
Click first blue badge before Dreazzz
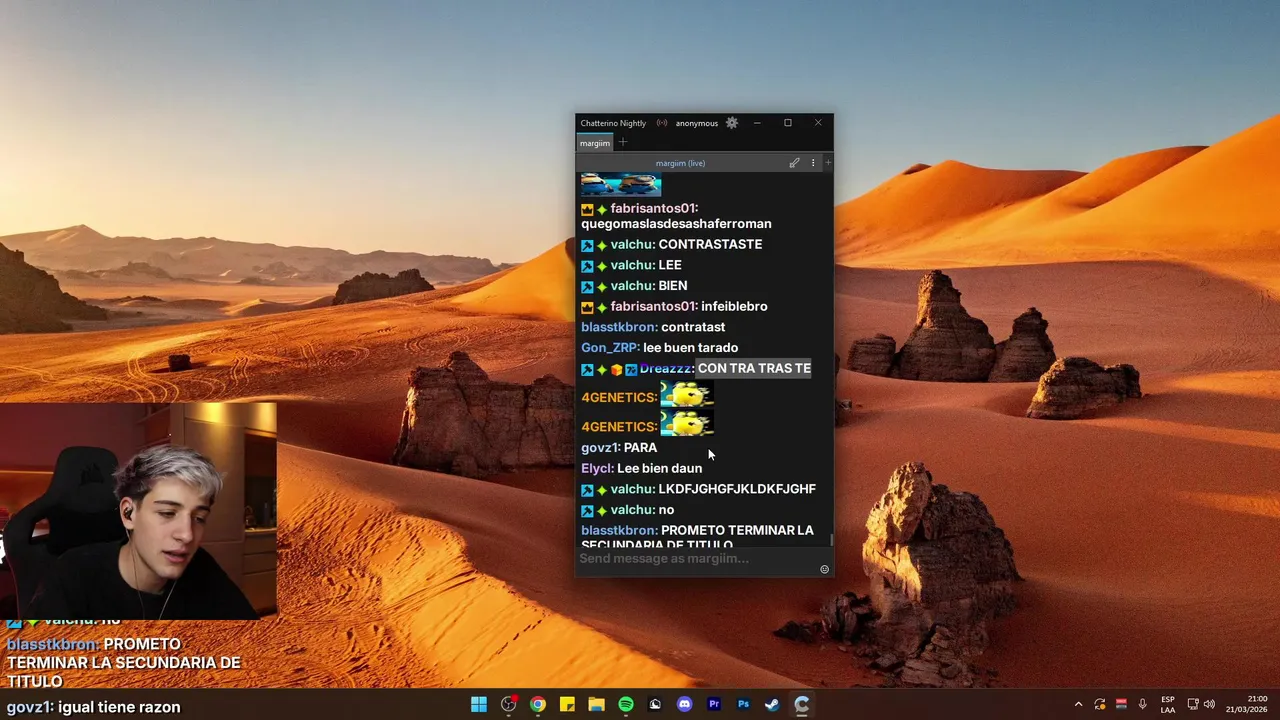[x=587, y=370]
